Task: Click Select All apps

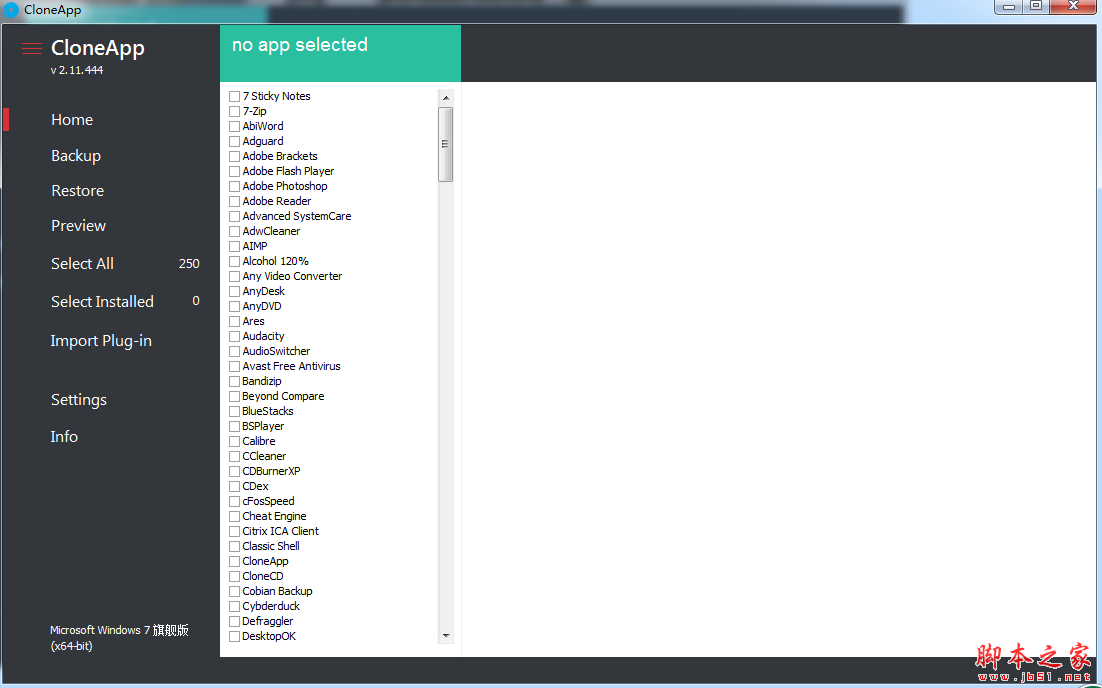Action: [82, 264]
